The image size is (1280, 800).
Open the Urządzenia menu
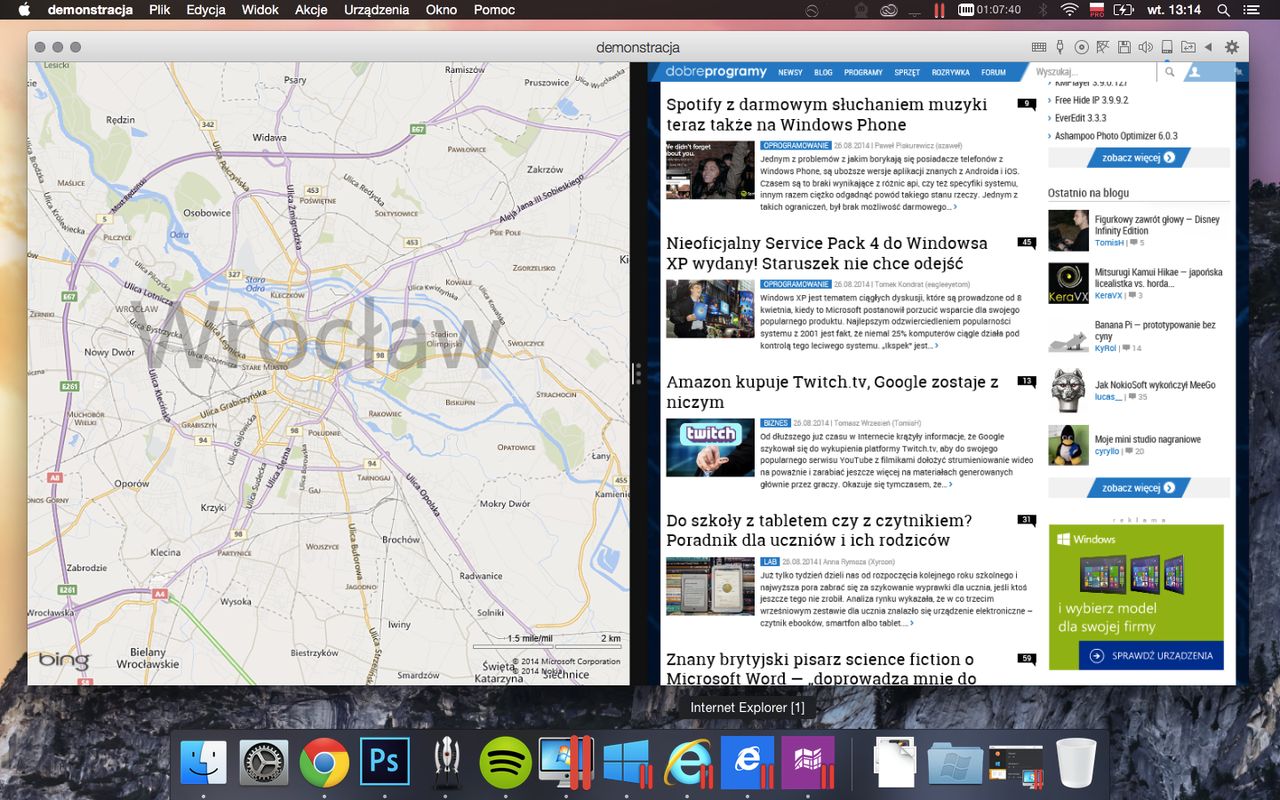pos(377,10)
